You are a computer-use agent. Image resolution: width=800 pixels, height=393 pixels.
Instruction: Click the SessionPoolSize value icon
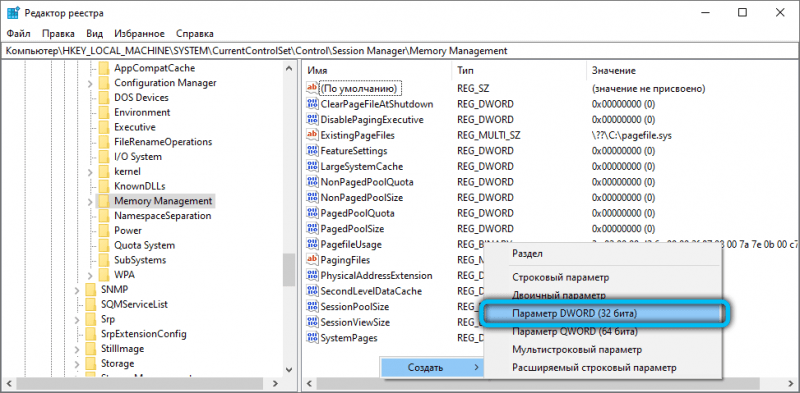click(x=312, y=307)
